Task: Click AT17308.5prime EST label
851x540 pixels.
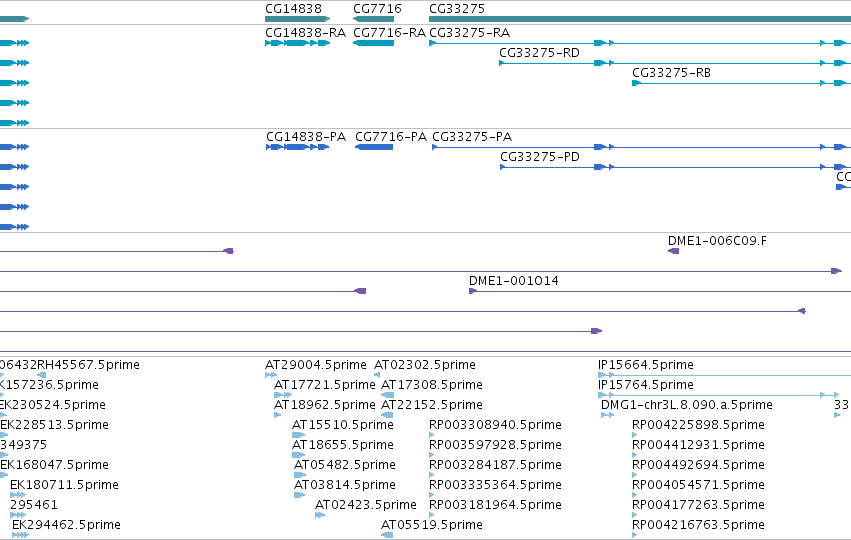Action: tap(432, 385)
